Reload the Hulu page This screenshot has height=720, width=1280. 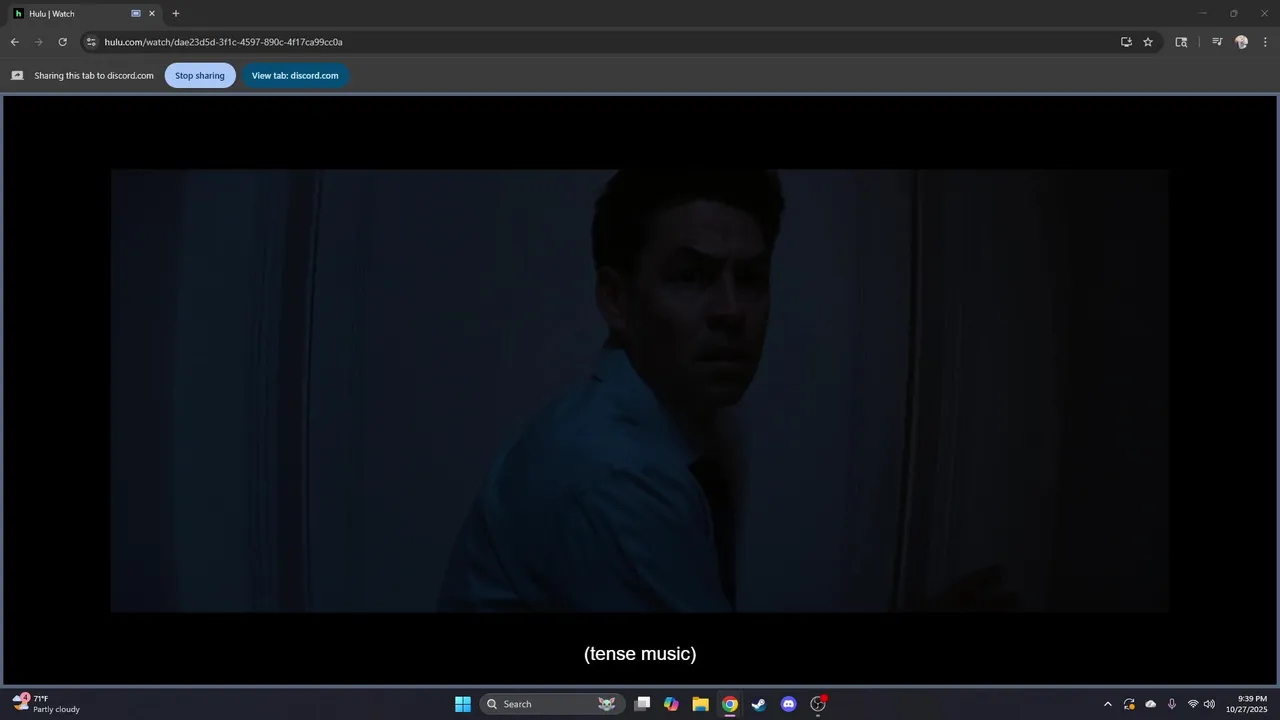(x=62, y=42)
